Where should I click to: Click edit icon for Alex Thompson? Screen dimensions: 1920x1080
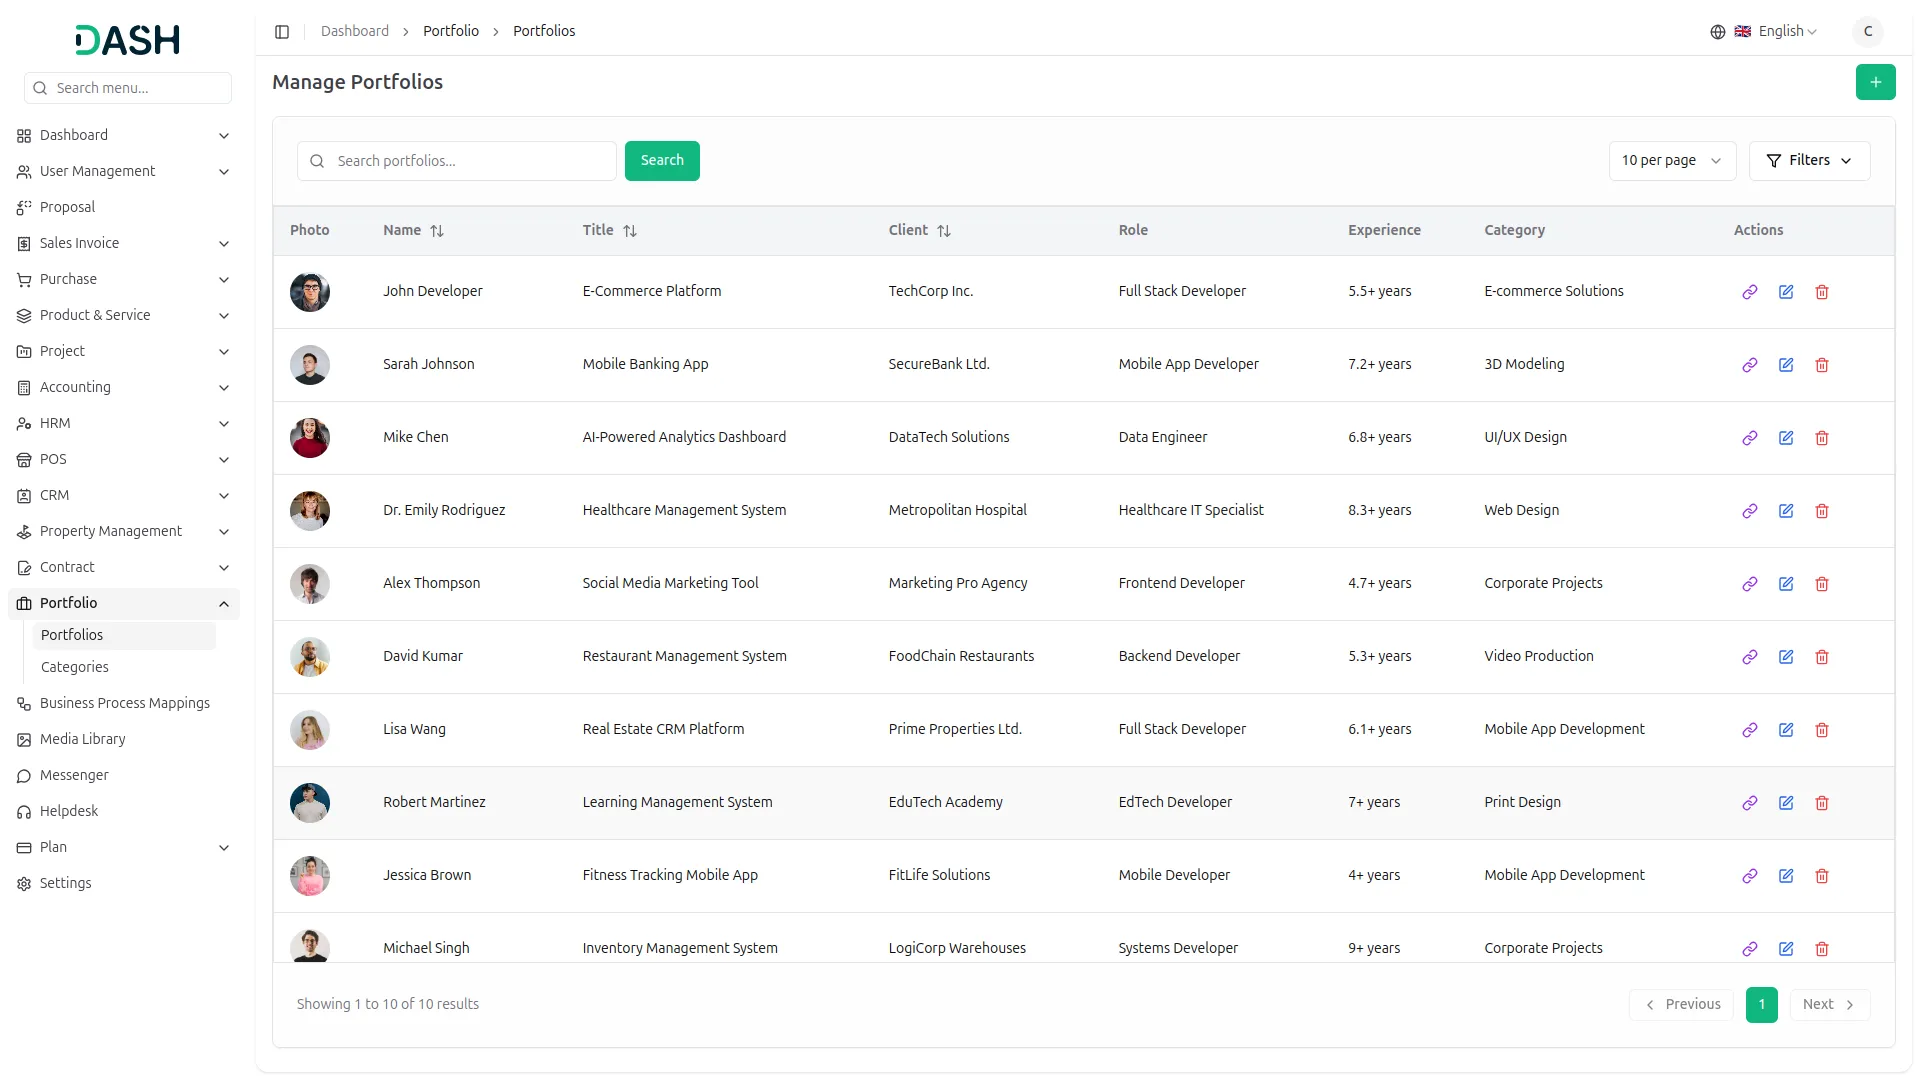[x=1785, y=584]
